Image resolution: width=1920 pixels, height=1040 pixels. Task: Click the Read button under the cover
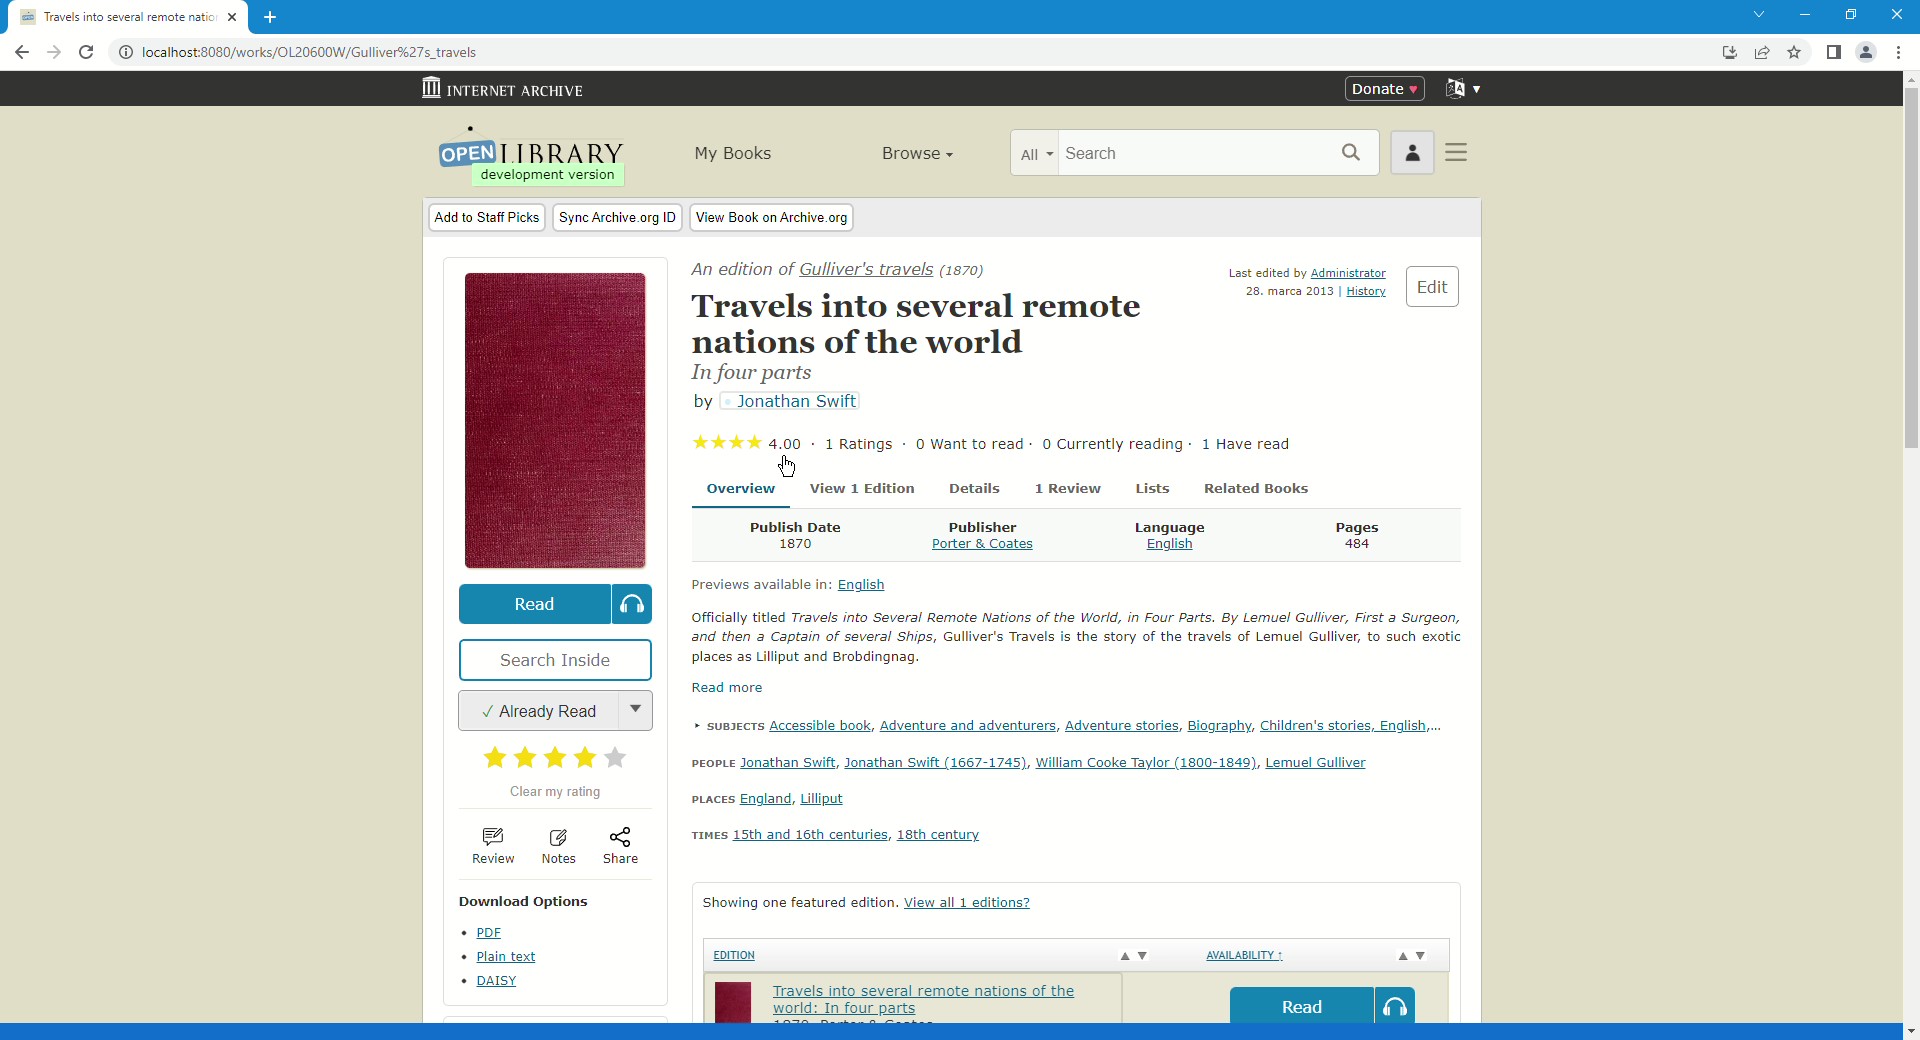[535, 604]
